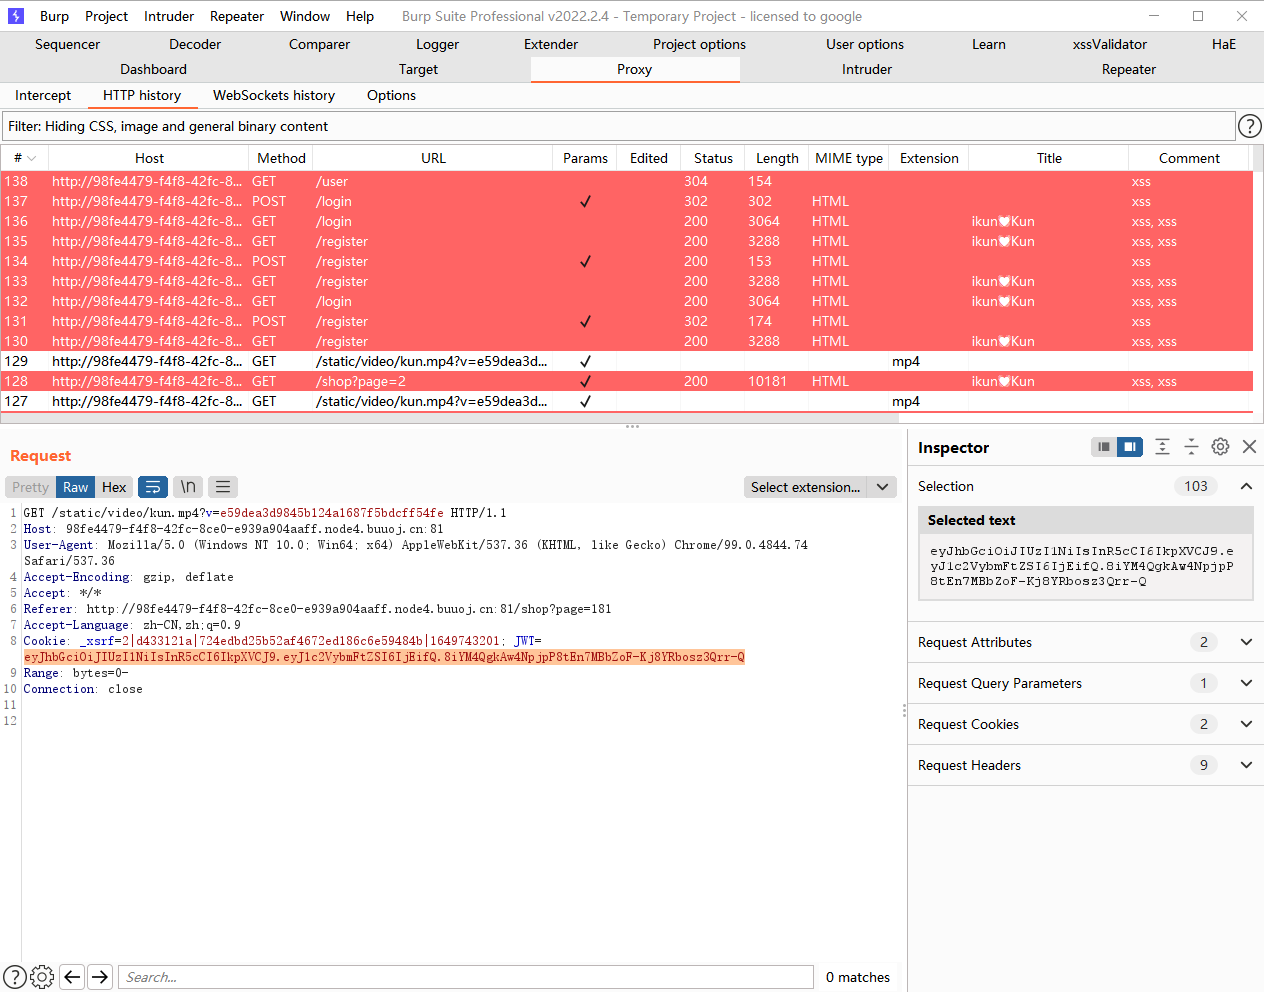Select Hex view of request

coord(114,487)
